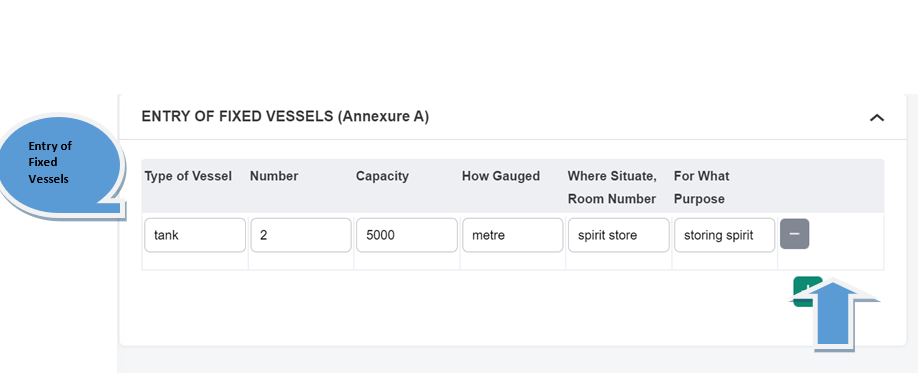This screenshot has height=378, width=921.
Task: Collapse the Entry of Fixed Vessels section chevron
Action: pyautogui.click(x=876, y=117)
